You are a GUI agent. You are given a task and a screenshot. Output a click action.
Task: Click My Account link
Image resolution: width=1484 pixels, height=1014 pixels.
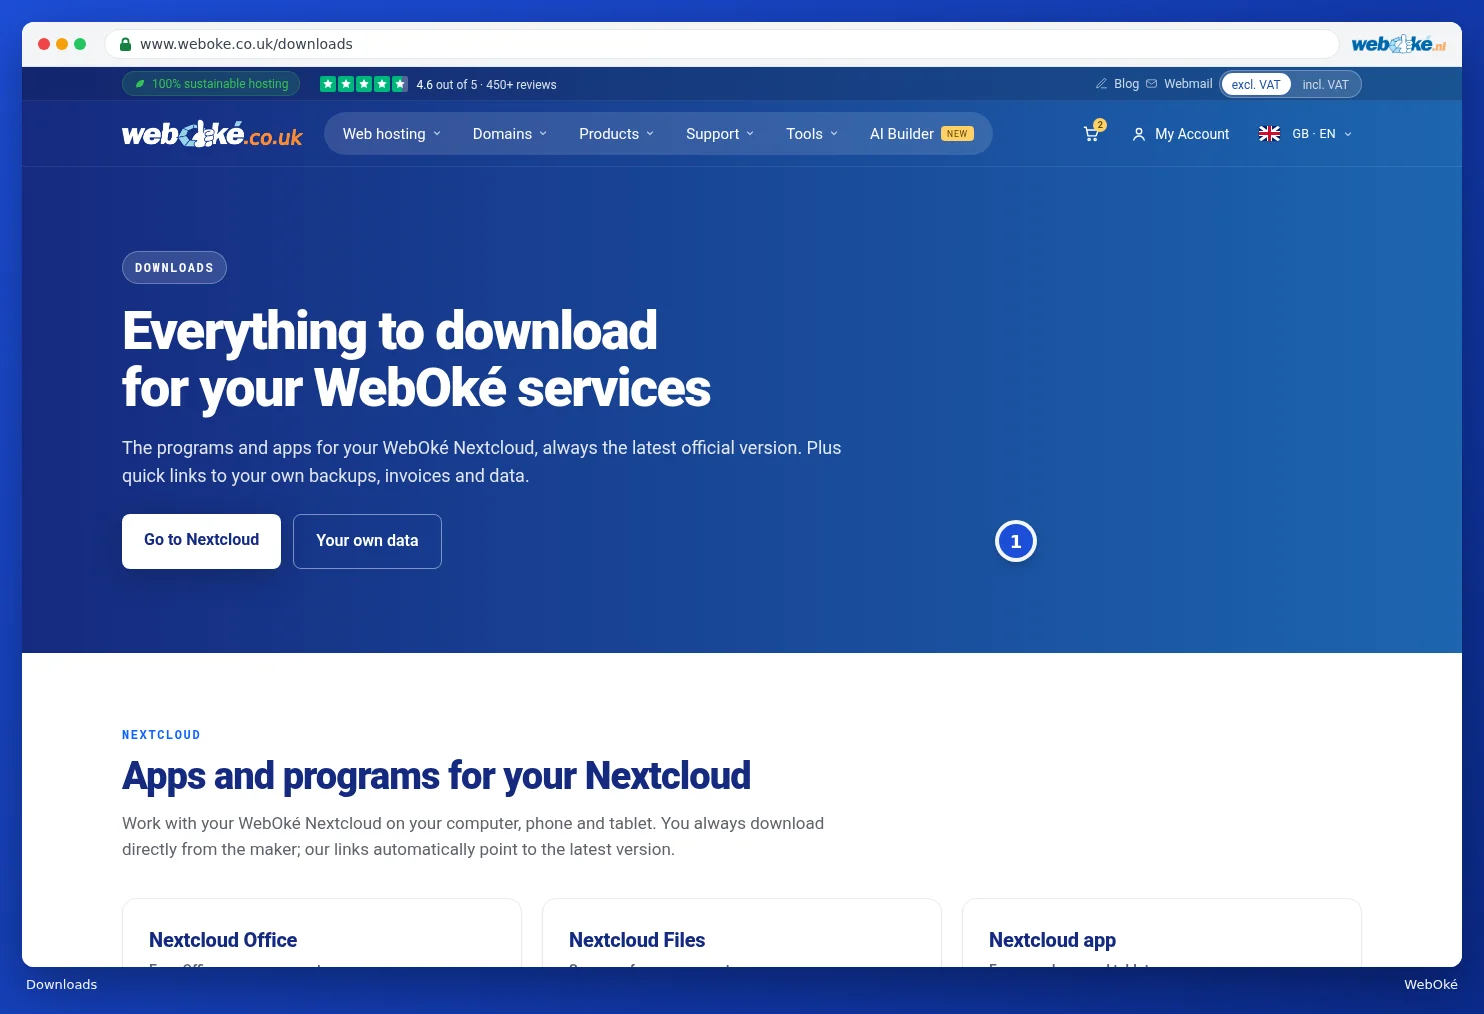pyautogui.click(x=1192, y=134)
